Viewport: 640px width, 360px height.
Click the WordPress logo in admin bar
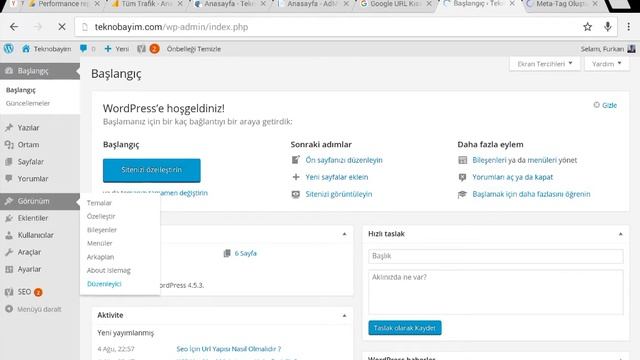tap(9, 49)
